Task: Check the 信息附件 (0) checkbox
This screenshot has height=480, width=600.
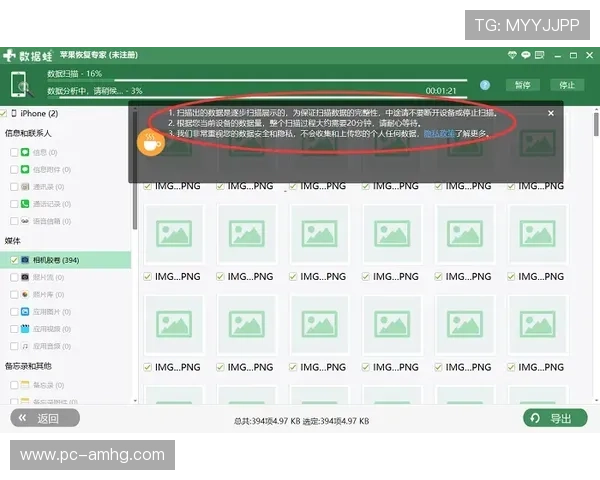Action: 14,170
